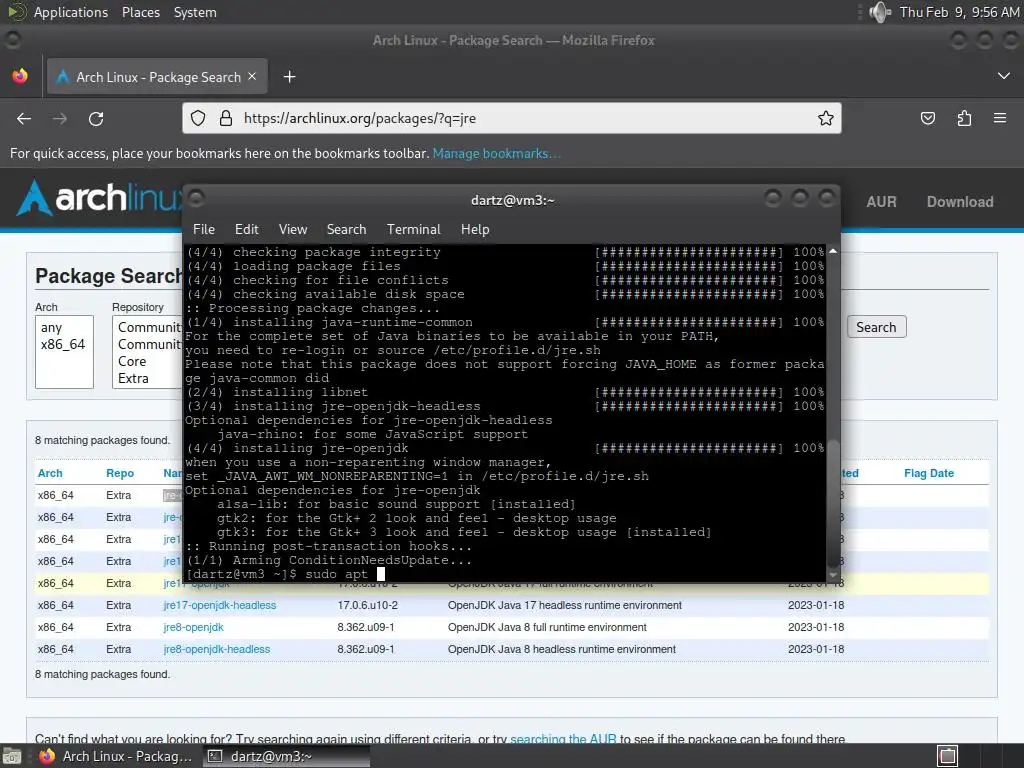1024x768 pixels.
Task: Open a new Firefox tab
Action: click(x=289, y=77)
